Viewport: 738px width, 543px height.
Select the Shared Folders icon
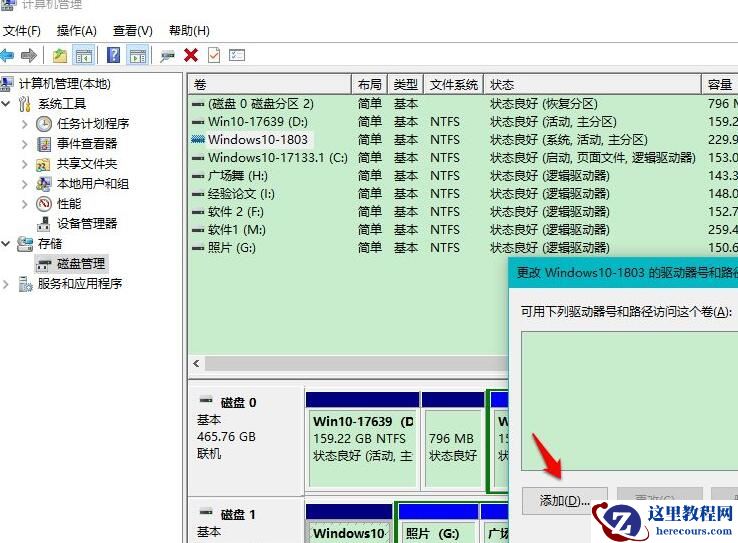[43, 164]
